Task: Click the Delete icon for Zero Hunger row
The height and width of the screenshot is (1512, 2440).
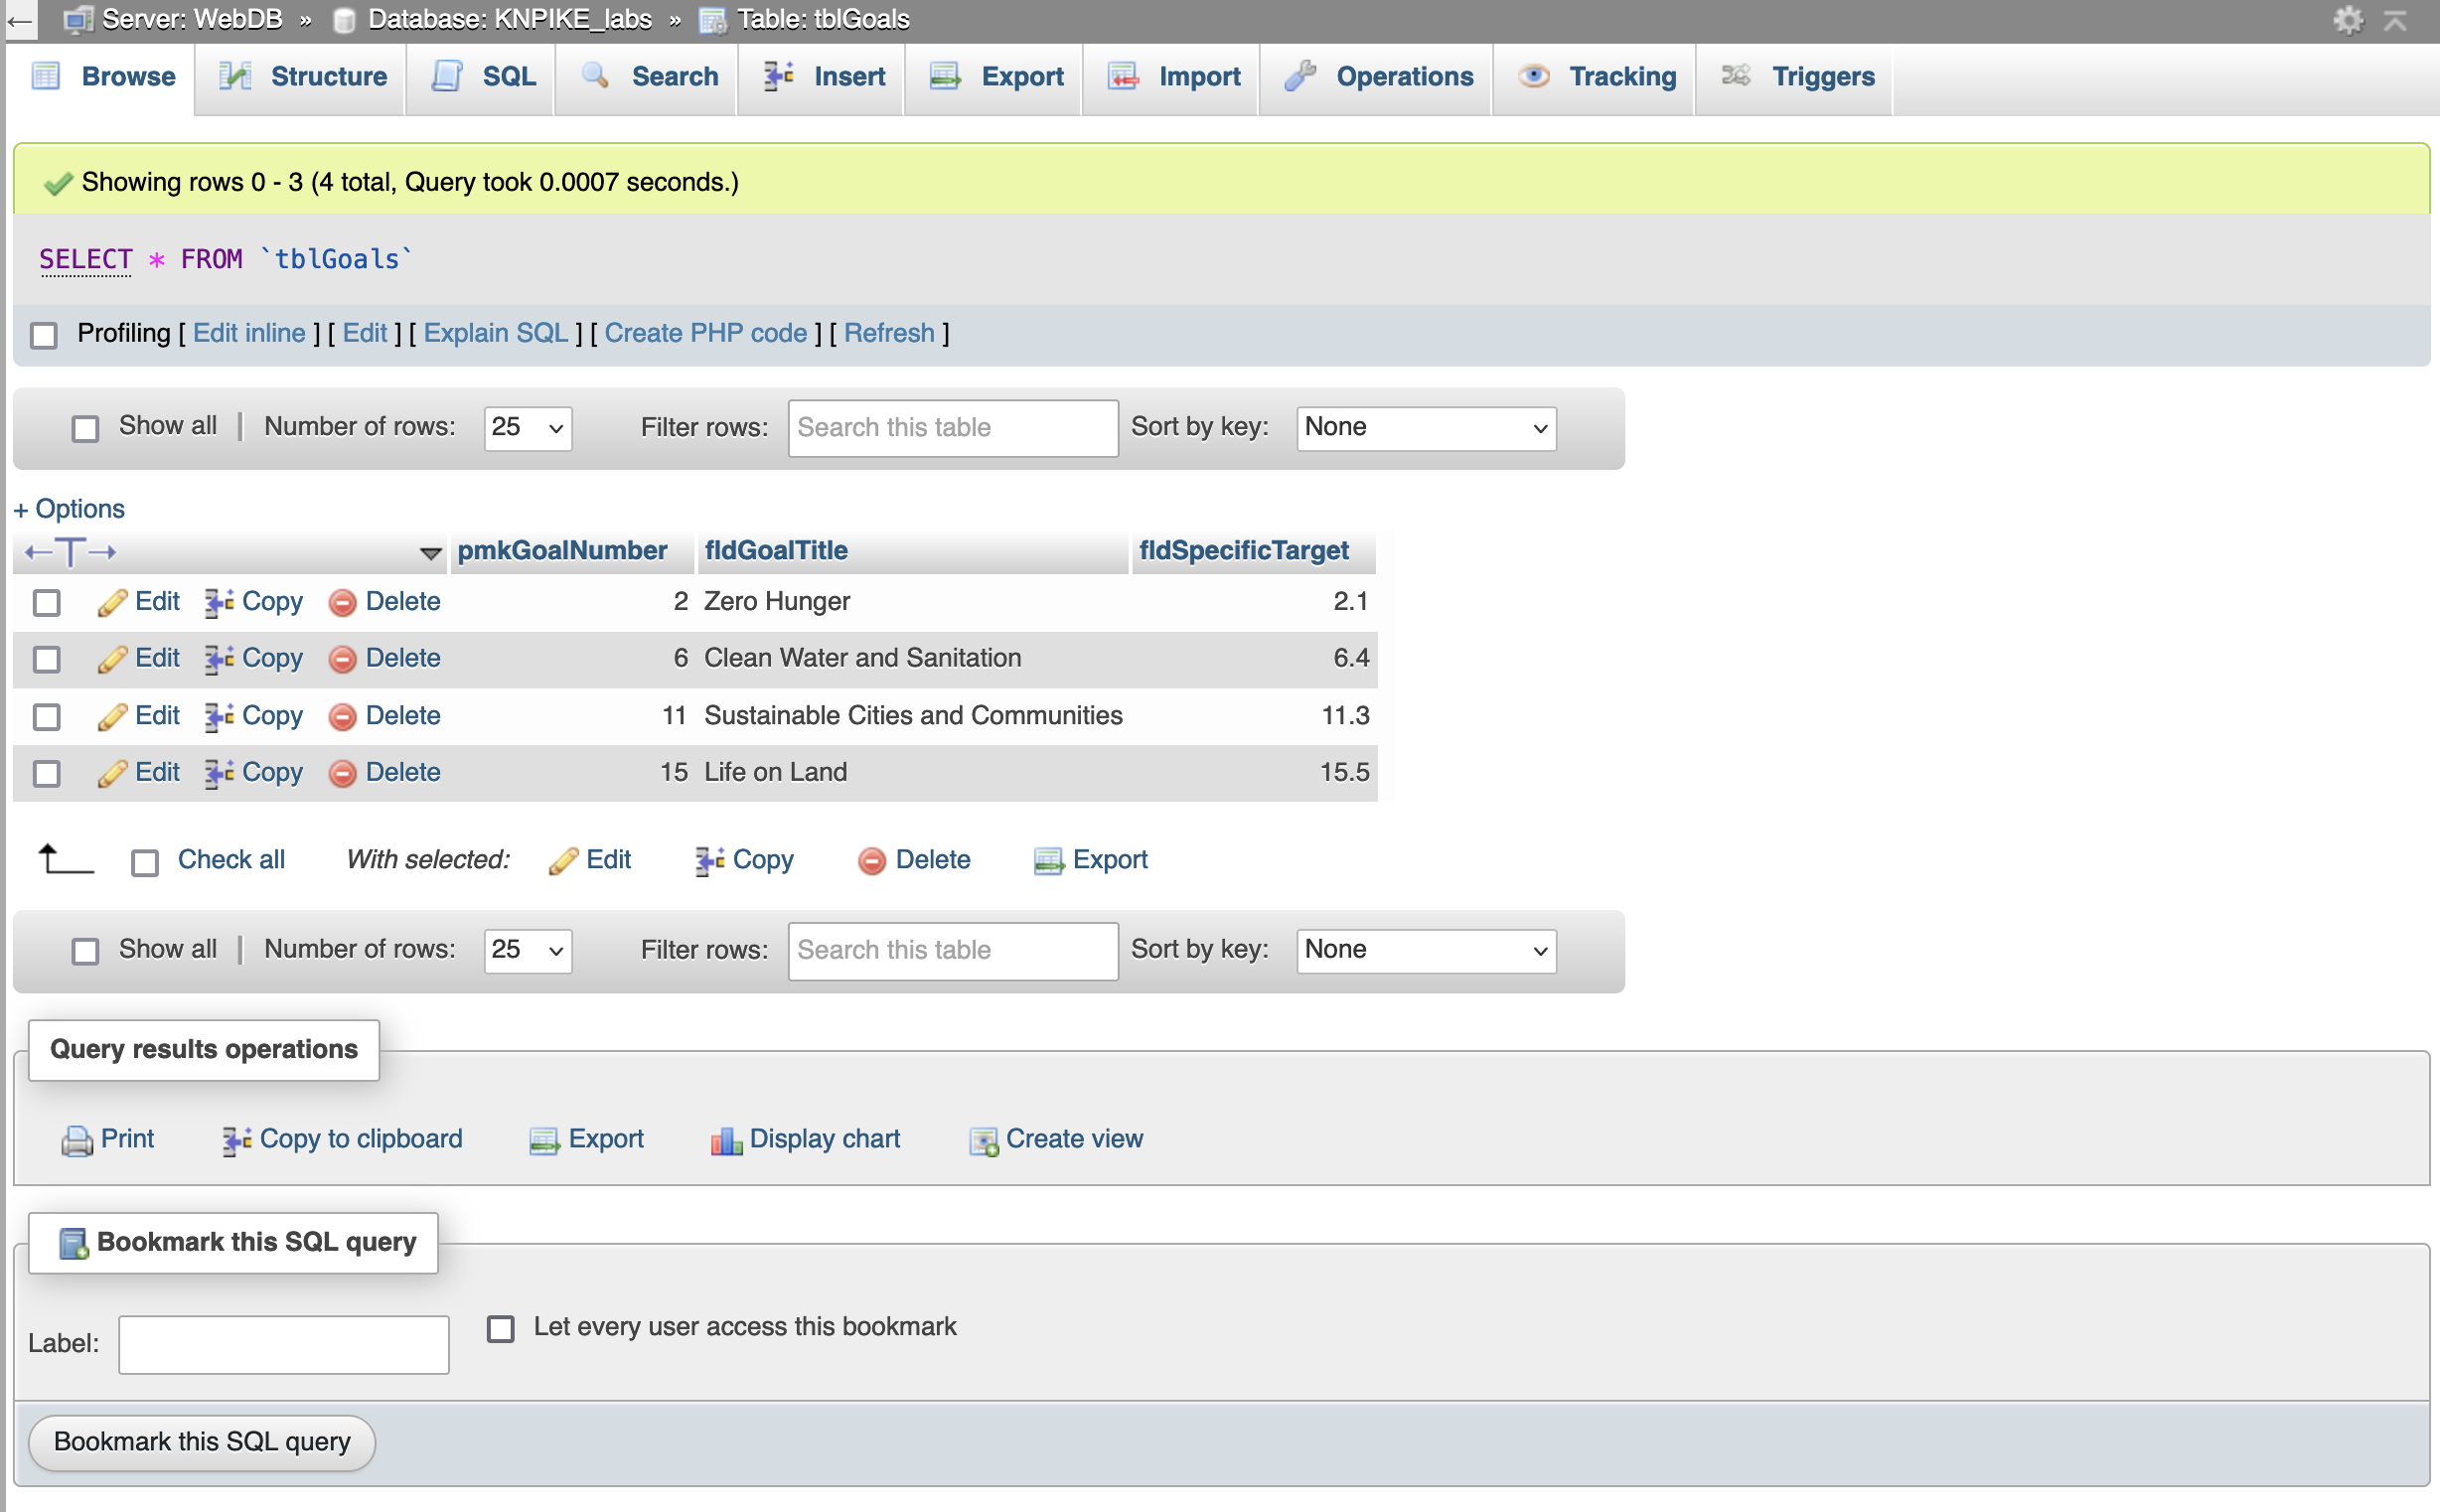Action: pos(342,602)
